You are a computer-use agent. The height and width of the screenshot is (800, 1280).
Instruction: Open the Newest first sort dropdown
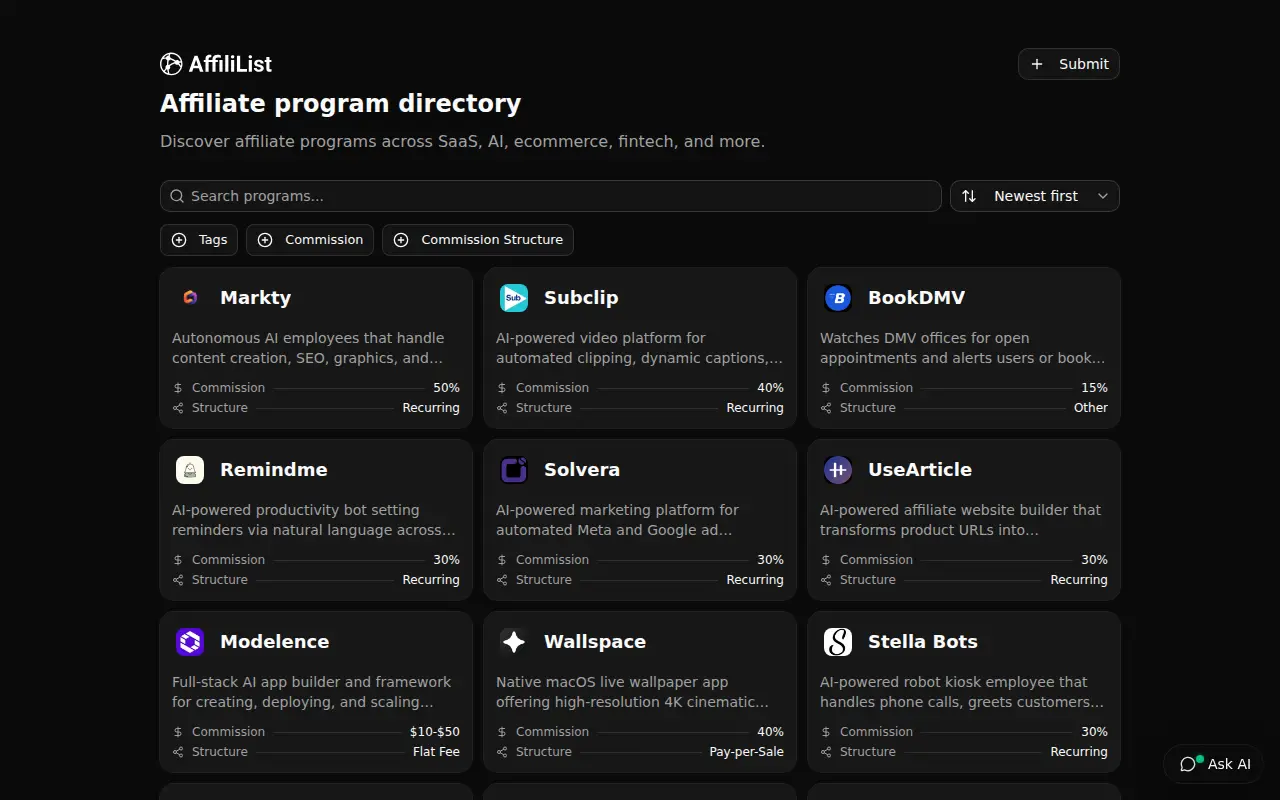pyautogui.click(x=1035, y=196)
